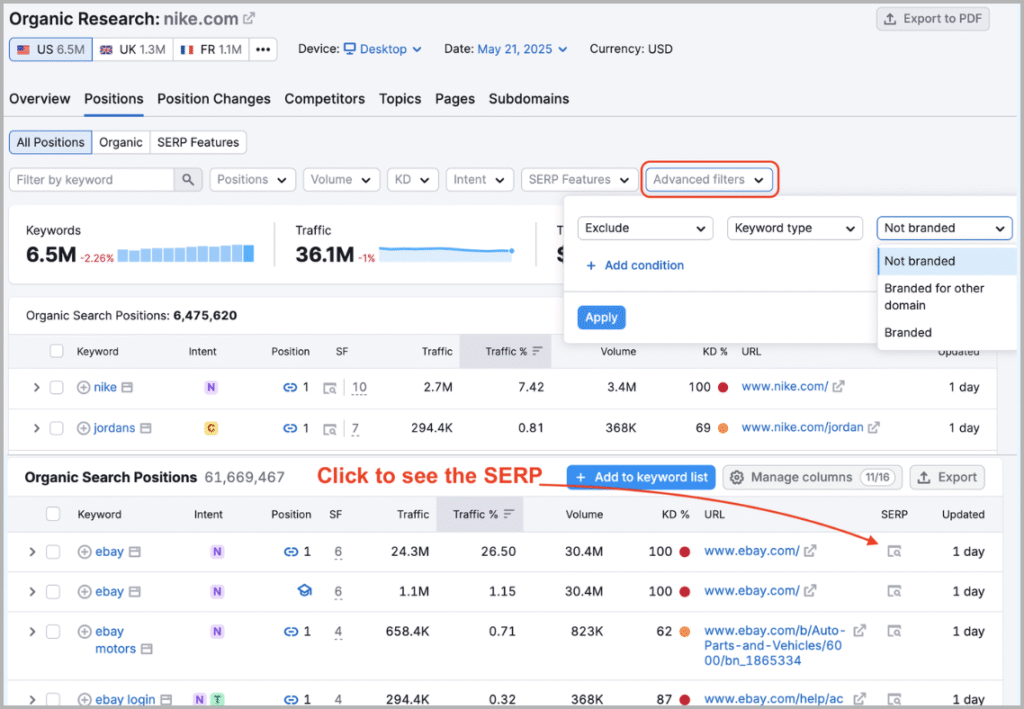The image size is (1024, 709).
Task: Open the Volume filter dropdown
Action: pyautogui.click(x=340, y=180)
